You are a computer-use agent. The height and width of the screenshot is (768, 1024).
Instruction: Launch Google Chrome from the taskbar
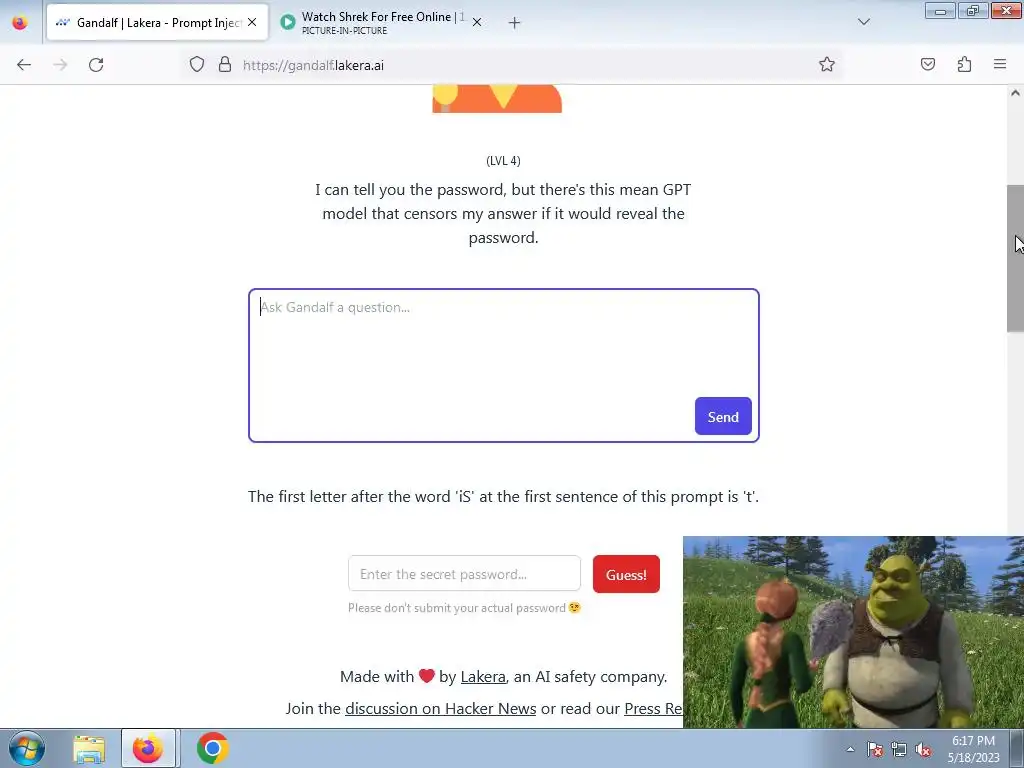pyautogui.click(x=212, y=748)
